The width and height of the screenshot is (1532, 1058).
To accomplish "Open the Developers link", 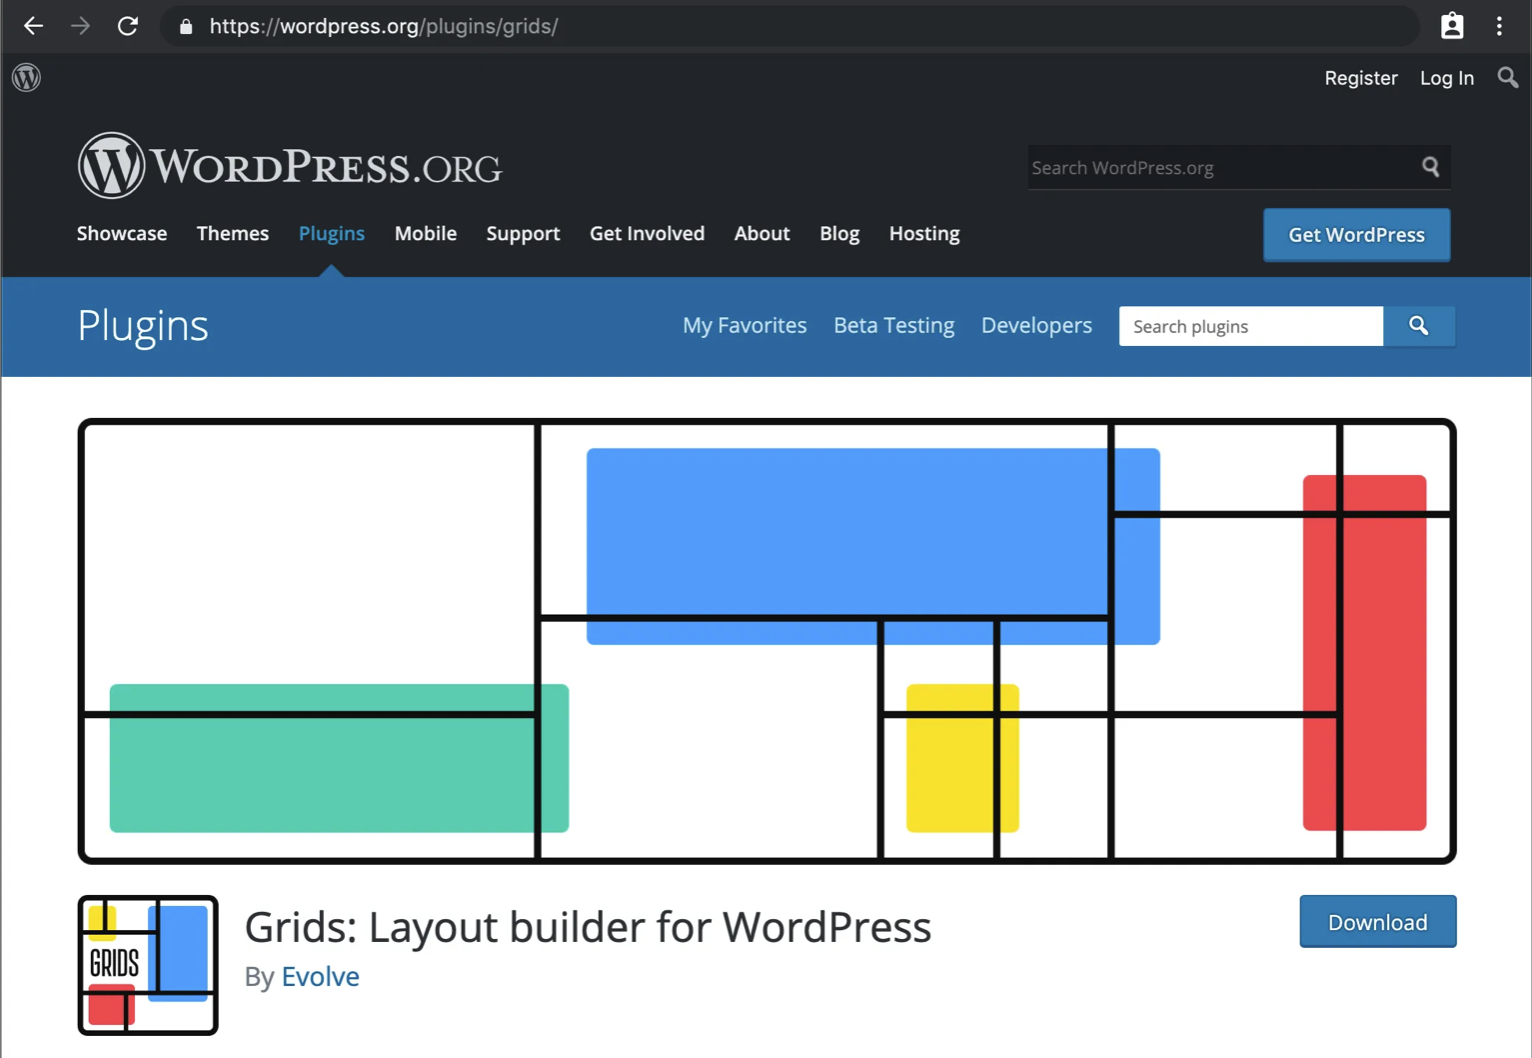I will click(x=1037, y=325).
